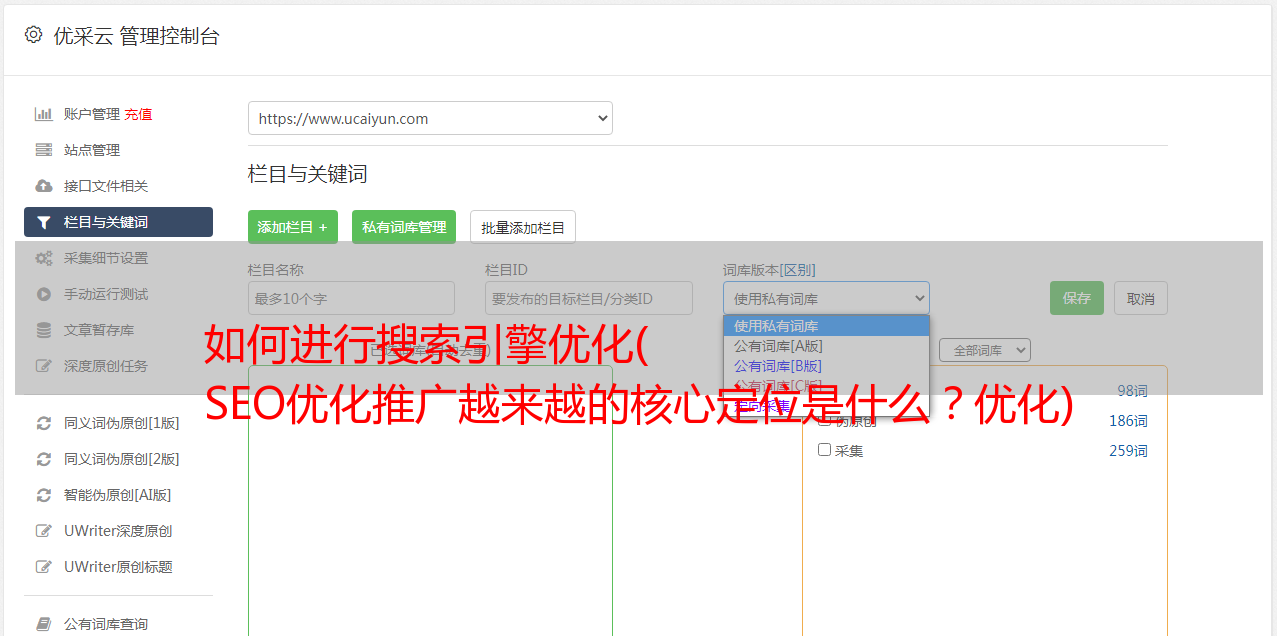Click the 栏目名称 input field
The height and width of the screenshot is (636, 1277).
[351, 298]
